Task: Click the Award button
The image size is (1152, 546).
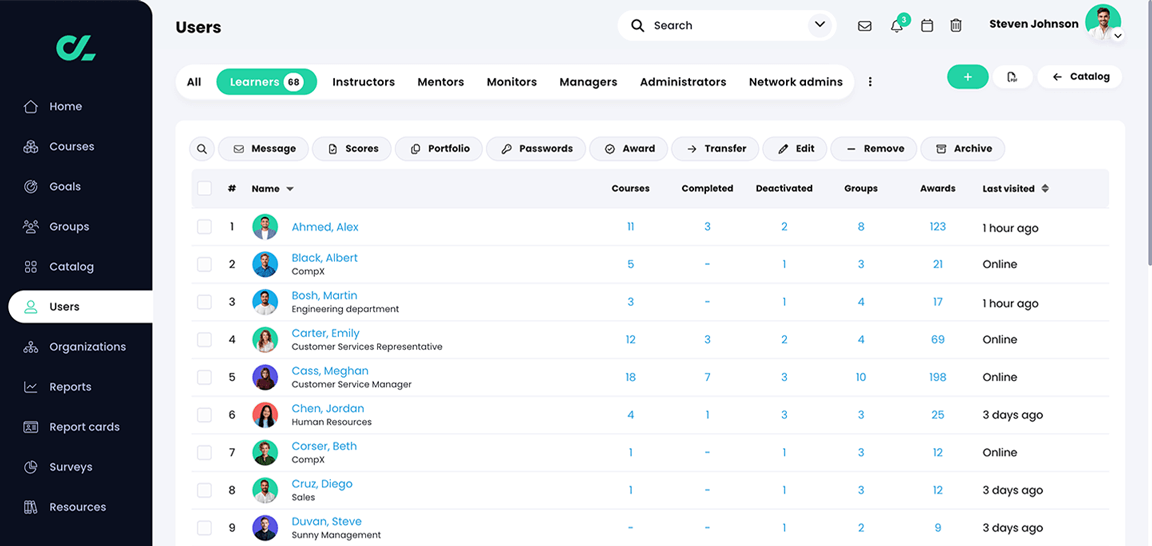Action: (x=628, y=148)
